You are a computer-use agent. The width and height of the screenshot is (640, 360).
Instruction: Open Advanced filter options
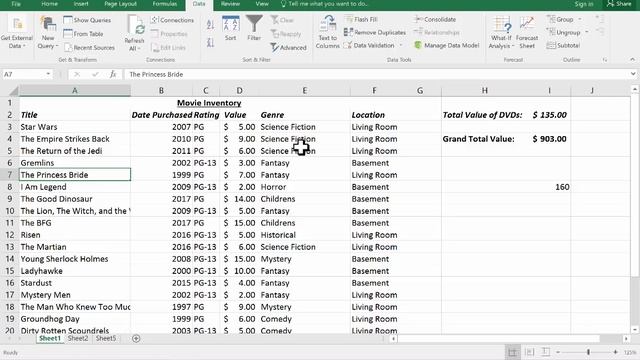click(x=288, y=48)
